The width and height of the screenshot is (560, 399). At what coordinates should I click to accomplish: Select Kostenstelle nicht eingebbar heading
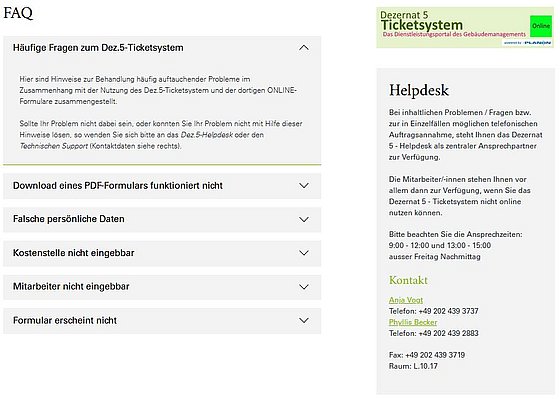(74, 253)
